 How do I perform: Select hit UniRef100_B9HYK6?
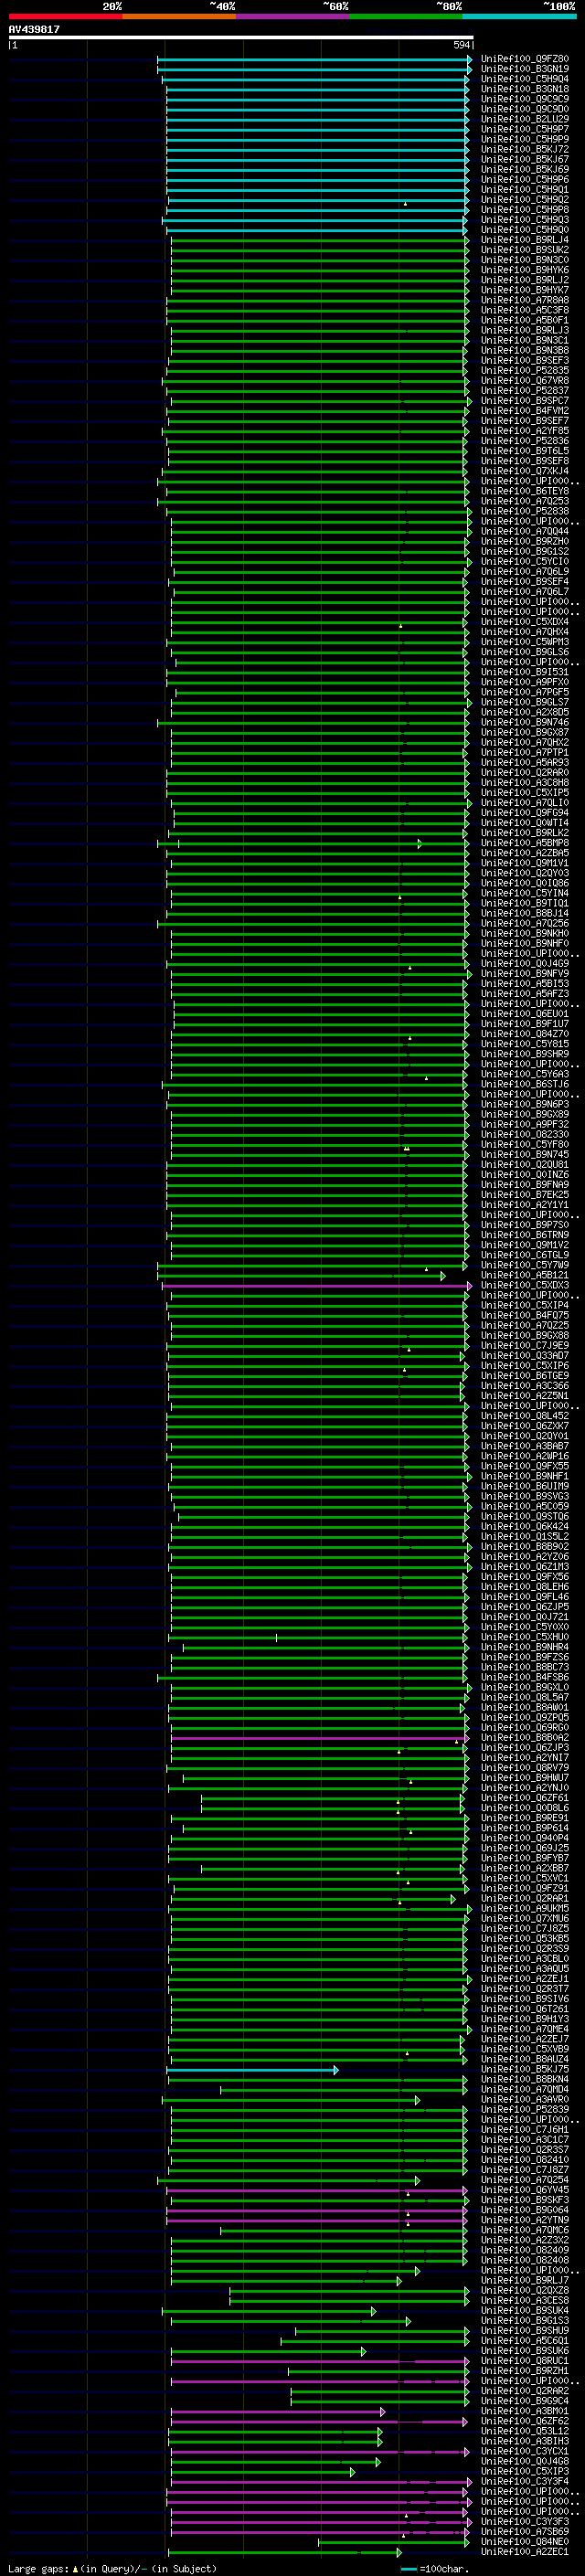tap(525, 270)
